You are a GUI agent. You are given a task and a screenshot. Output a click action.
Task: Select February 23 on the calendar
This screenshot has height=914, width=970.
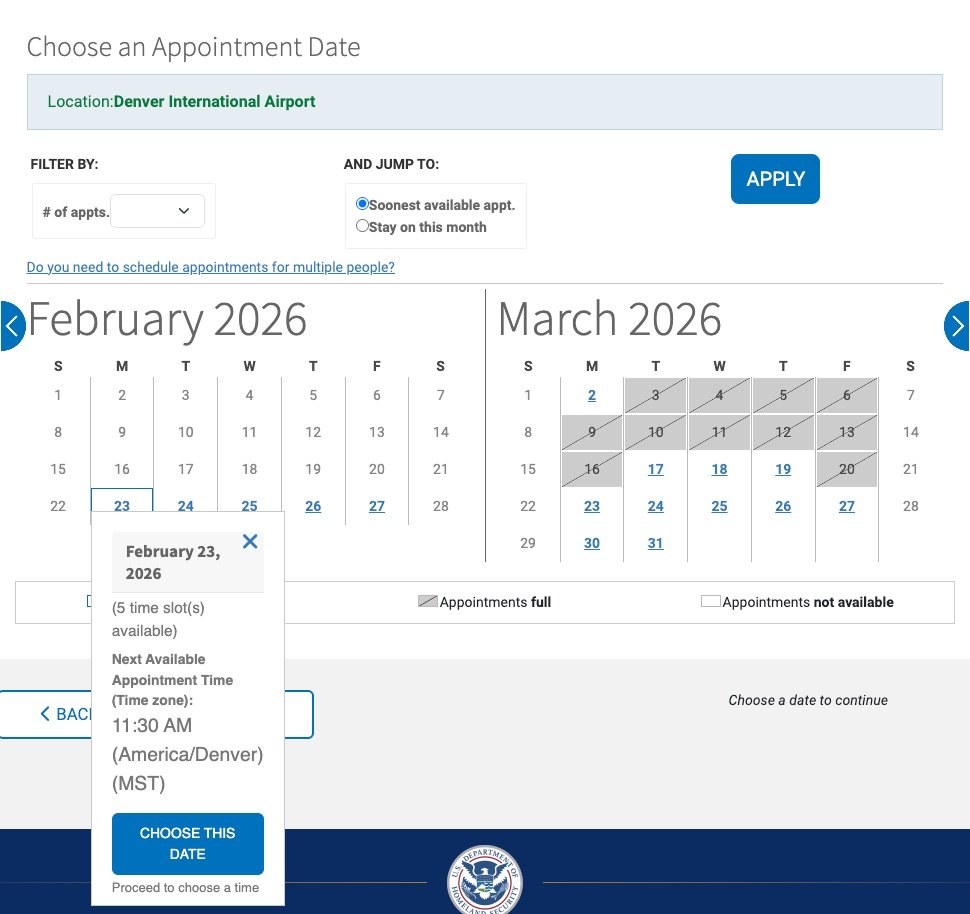tap(122, 506)
